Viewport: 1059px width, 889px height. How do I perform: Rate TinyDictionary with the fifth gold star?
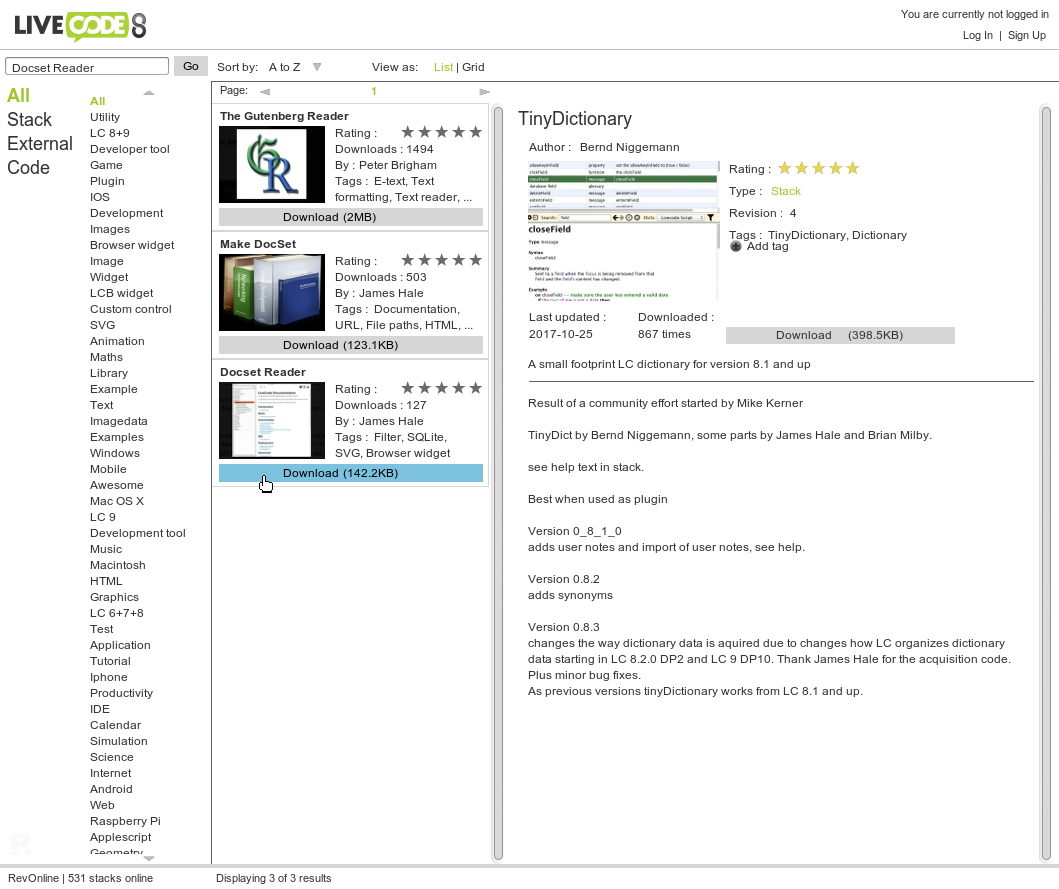(x=852, y=168)
